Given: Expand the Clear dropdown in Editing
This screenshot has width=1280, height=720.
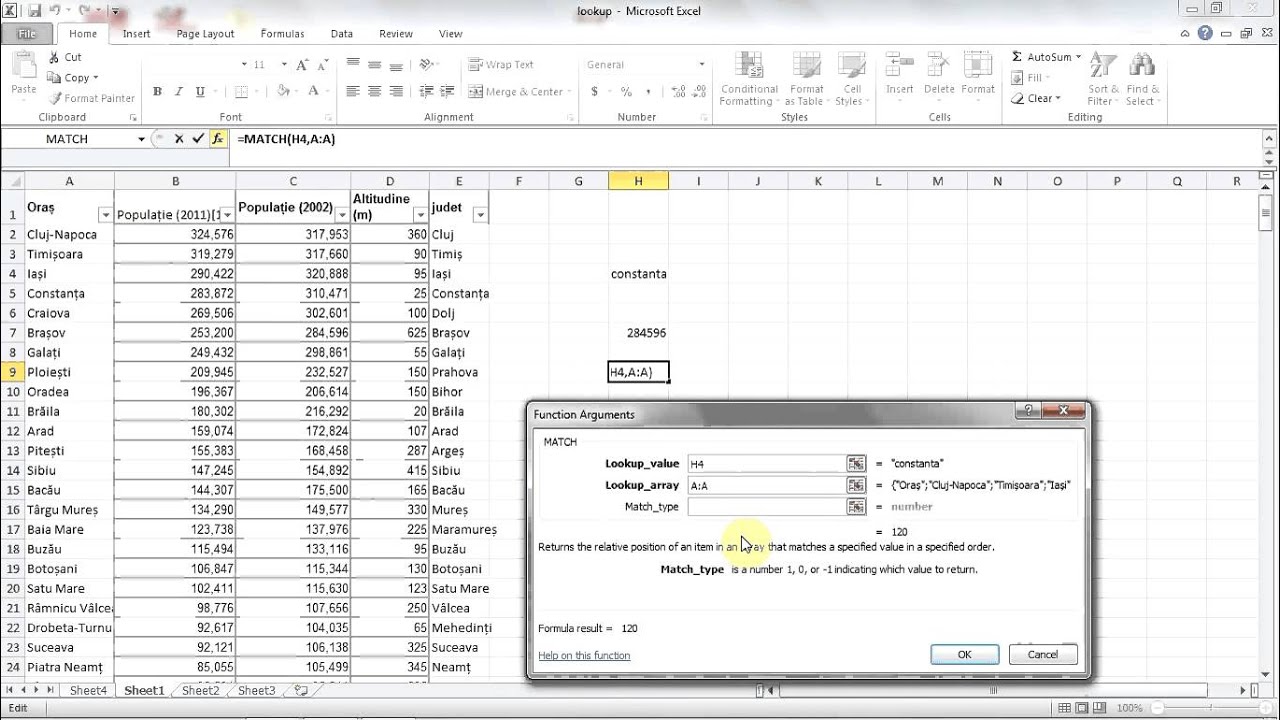Looking at the screenshot, I should pos(1056,99).
